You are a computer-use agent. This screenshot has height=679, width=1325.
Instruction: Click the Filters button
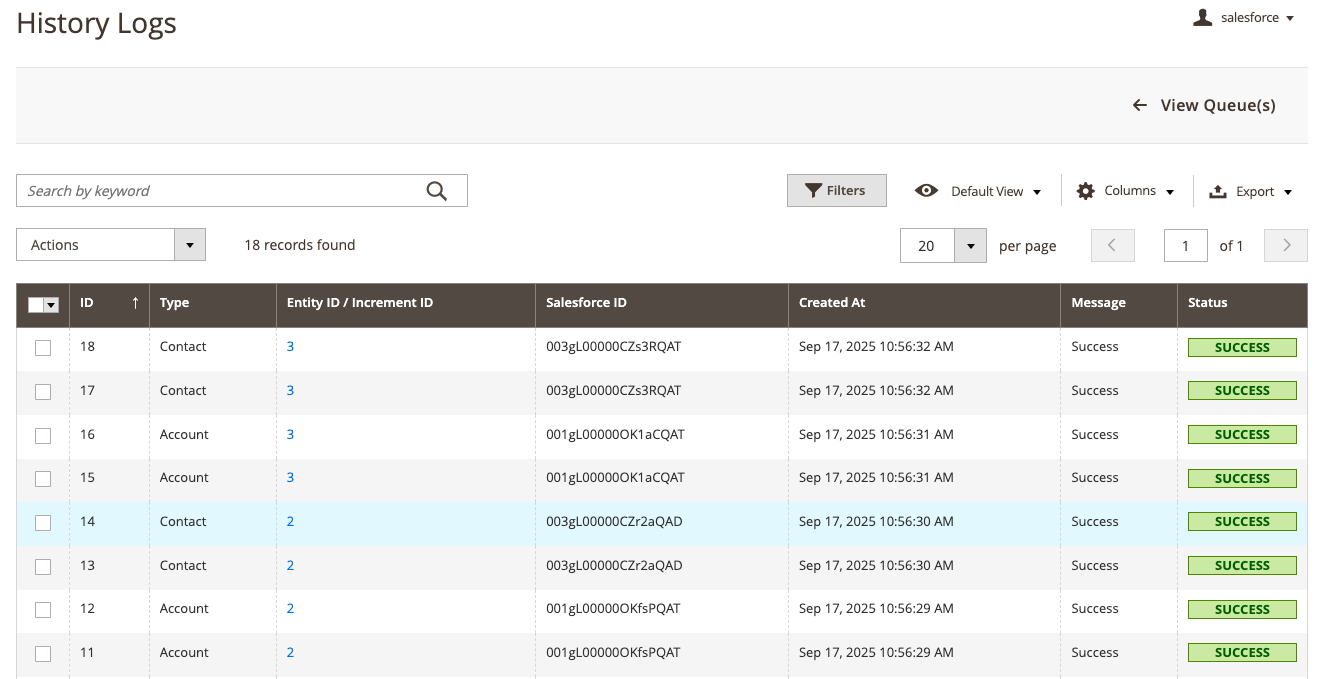point(837,191)
